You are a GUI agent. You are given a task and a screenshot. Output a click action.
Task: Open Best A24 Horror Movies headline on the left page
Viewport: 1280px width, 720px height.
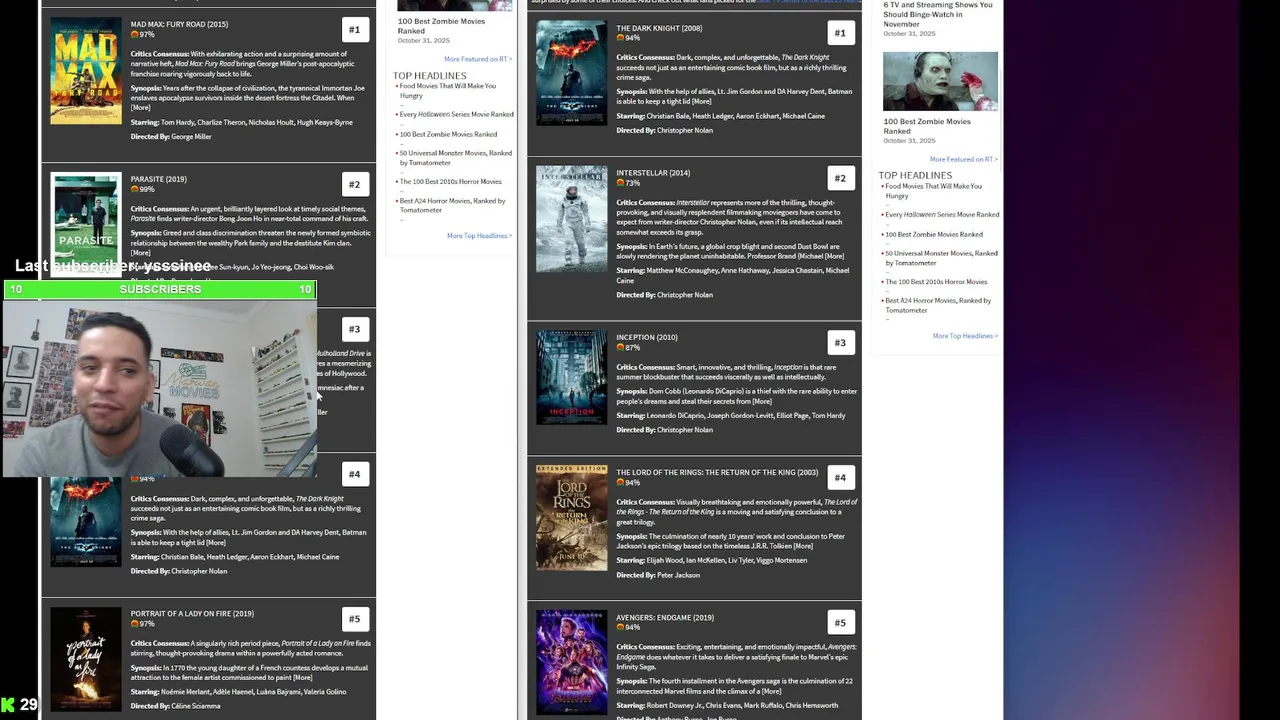tap(452, 206)
